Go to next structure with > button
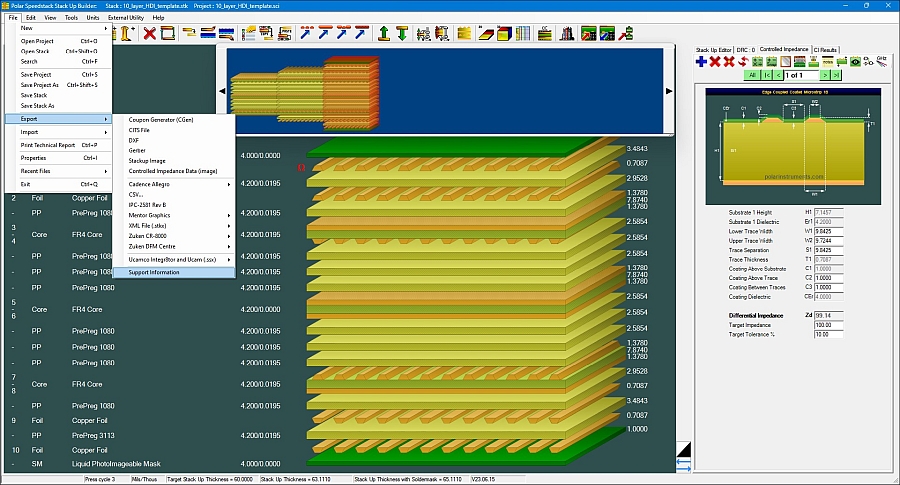900x485 pixels. [825, 75]
